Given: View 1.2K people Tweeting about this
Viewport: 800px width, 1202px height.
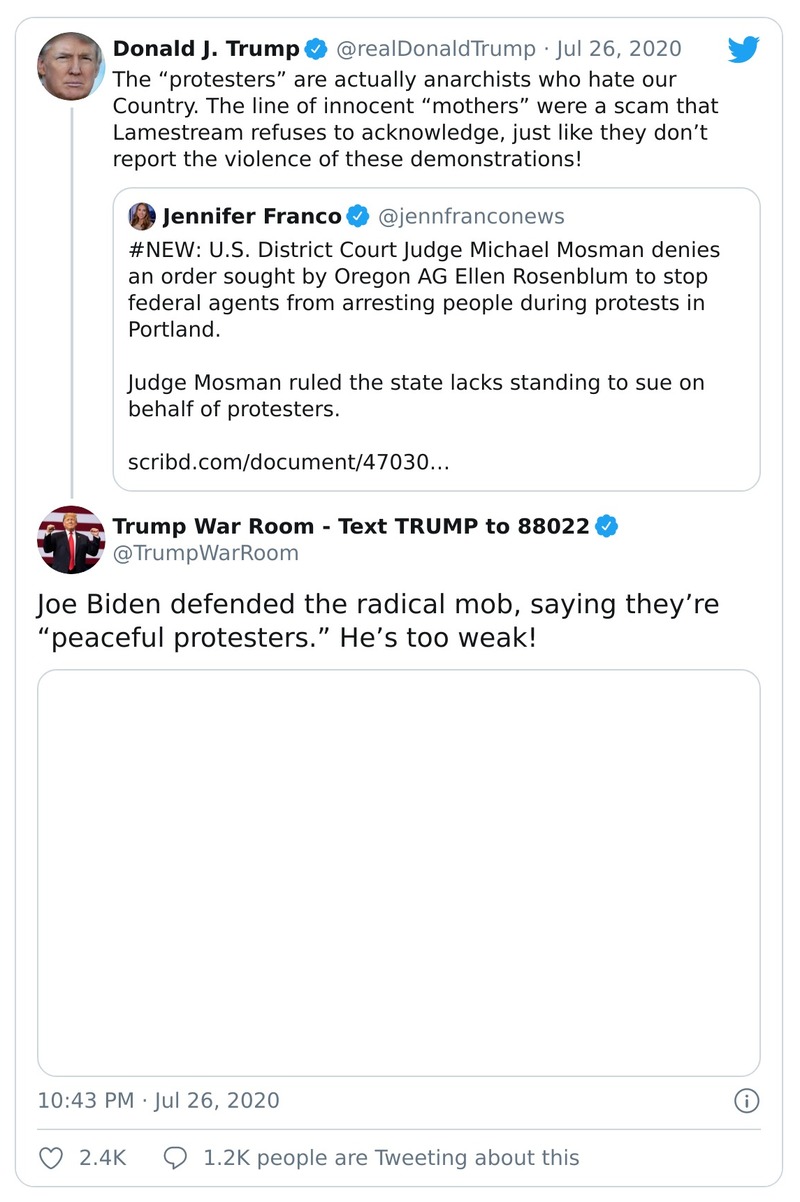Looking at the screenshot, I should [x=390, y=1158].
